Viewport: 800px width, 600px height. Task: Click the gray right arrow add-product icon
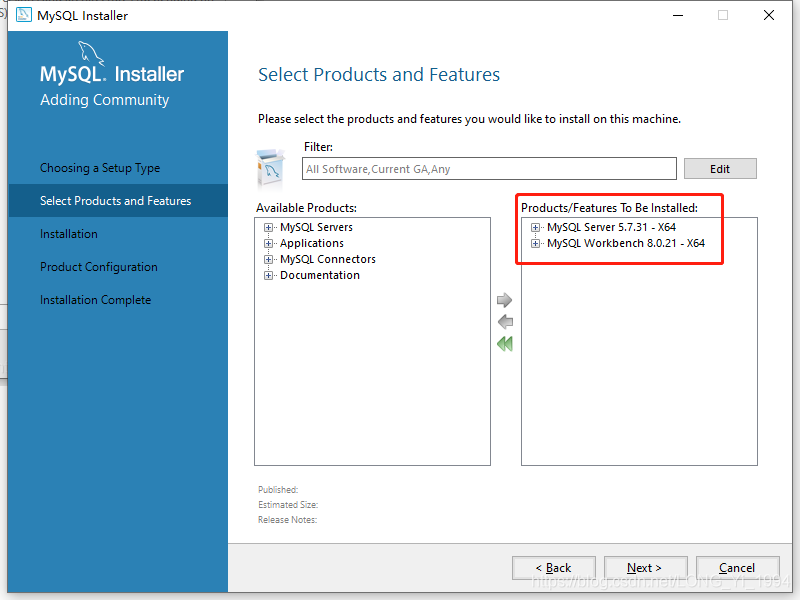click(504, 300)
